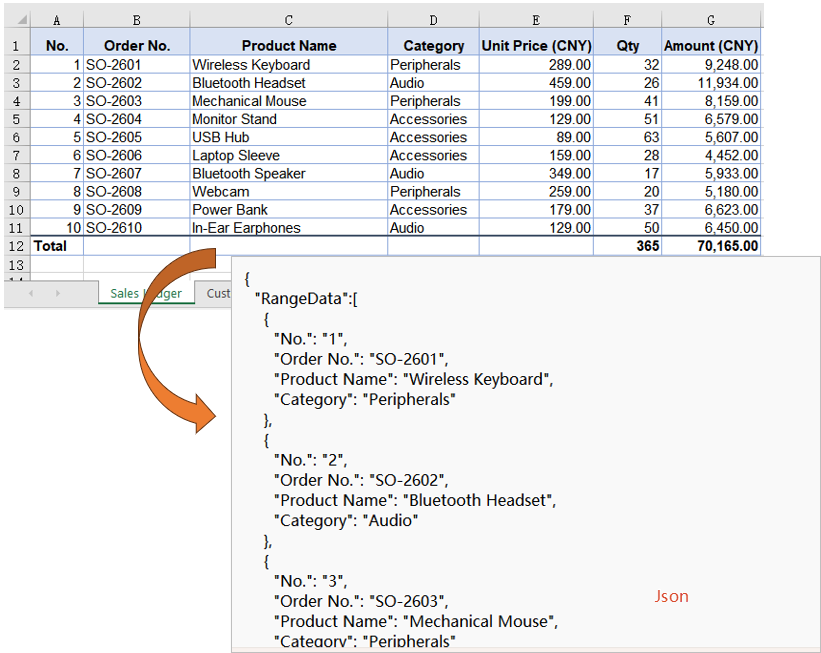Screen dimensions: 821x653
Task: Select column B header
Action: click(136, 20)
